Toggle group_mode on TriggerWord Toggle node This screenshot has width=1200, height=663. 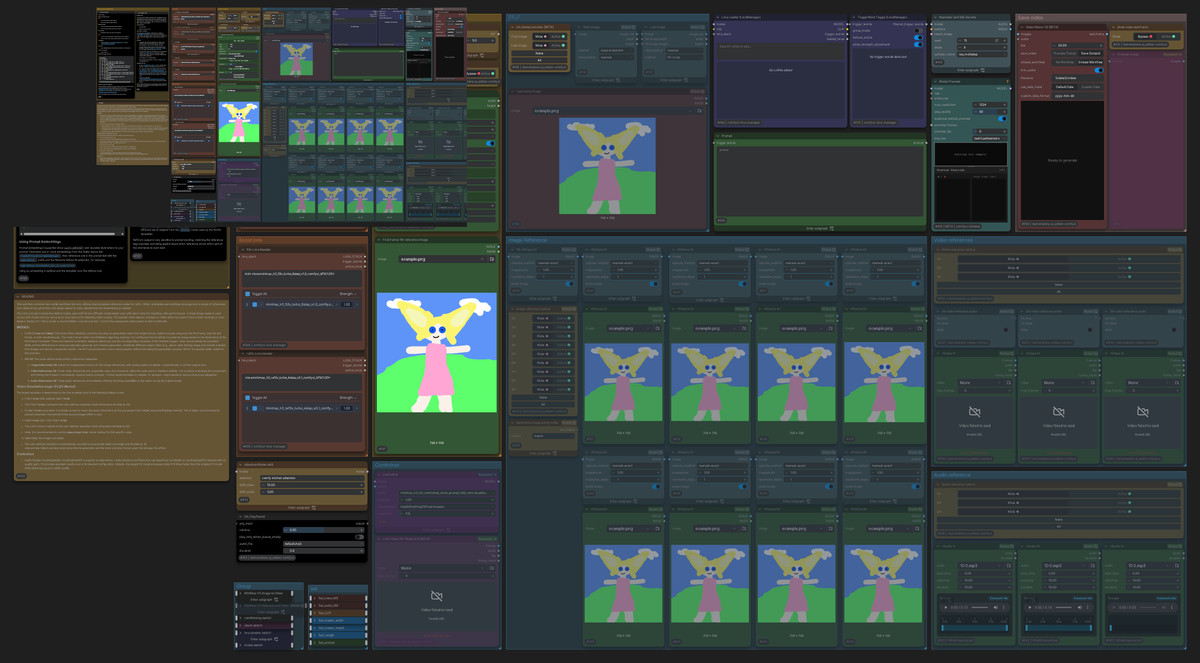tap(918, 31)
